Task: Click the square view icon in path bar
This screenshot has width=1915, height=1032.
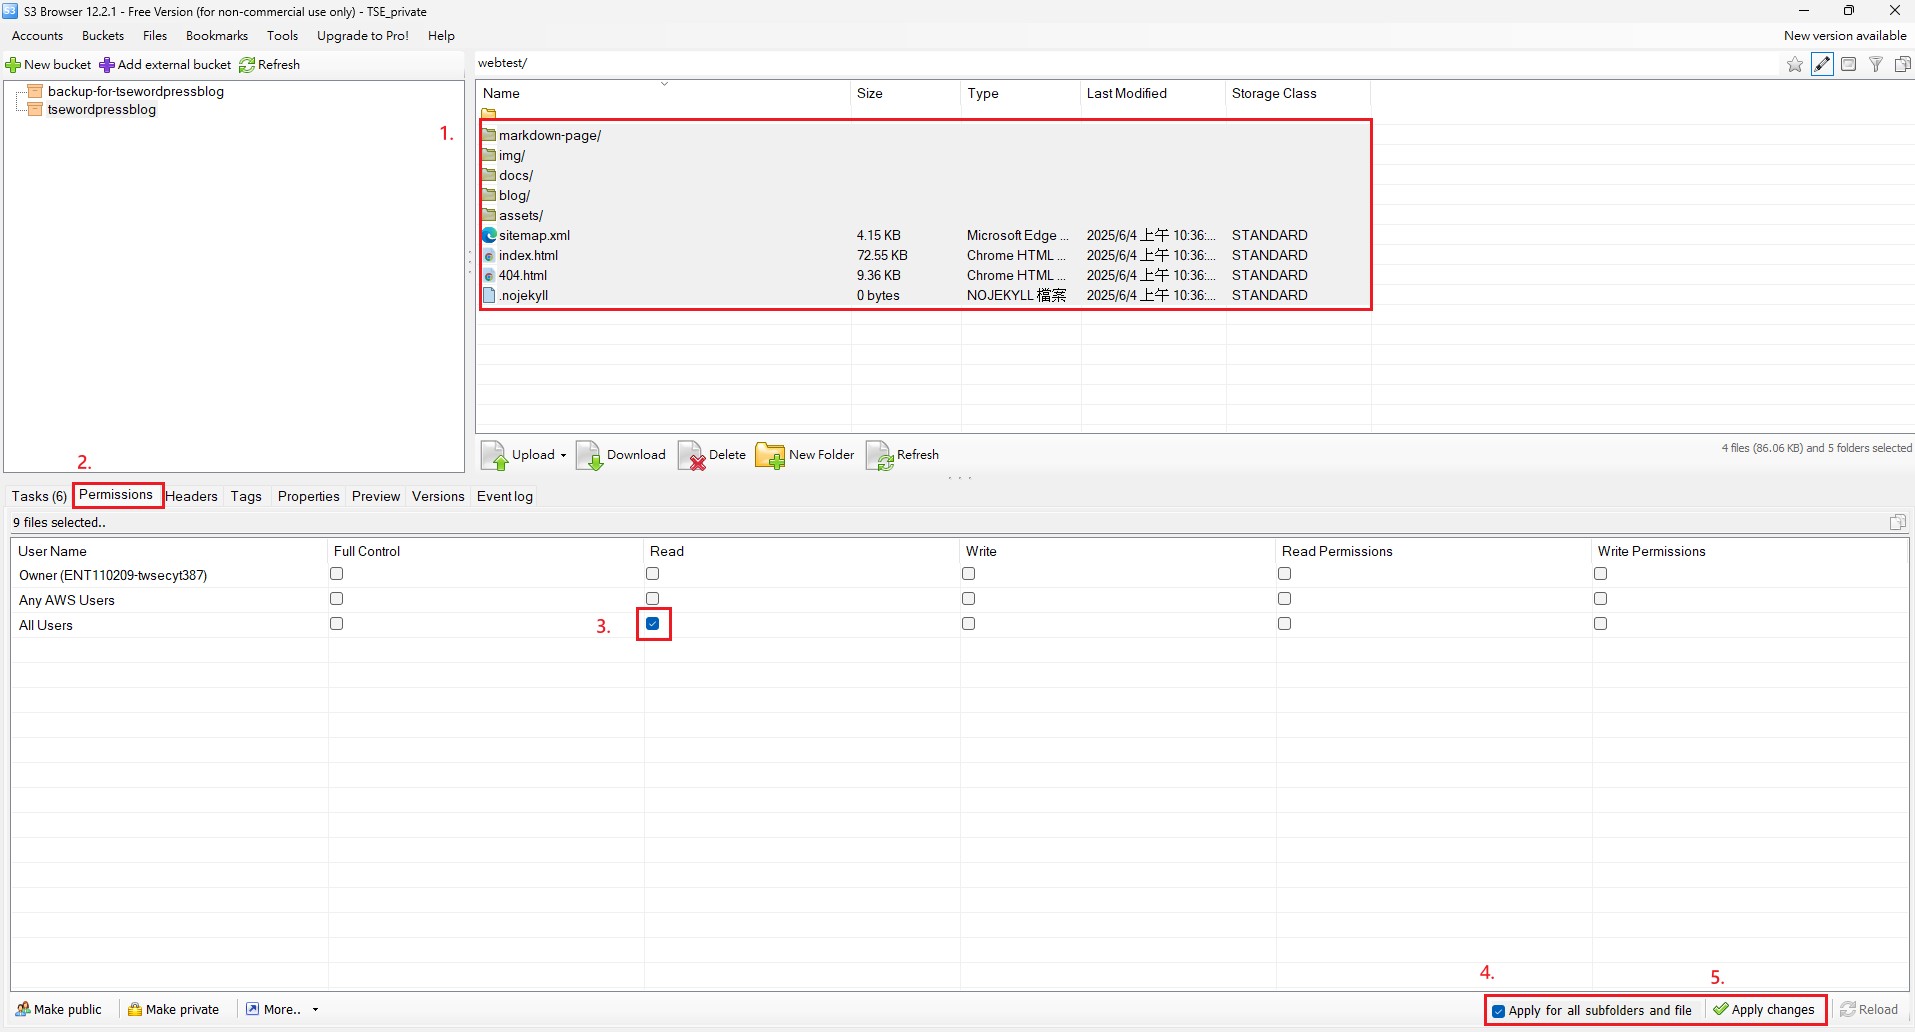Action: (x=1849, y=64)
